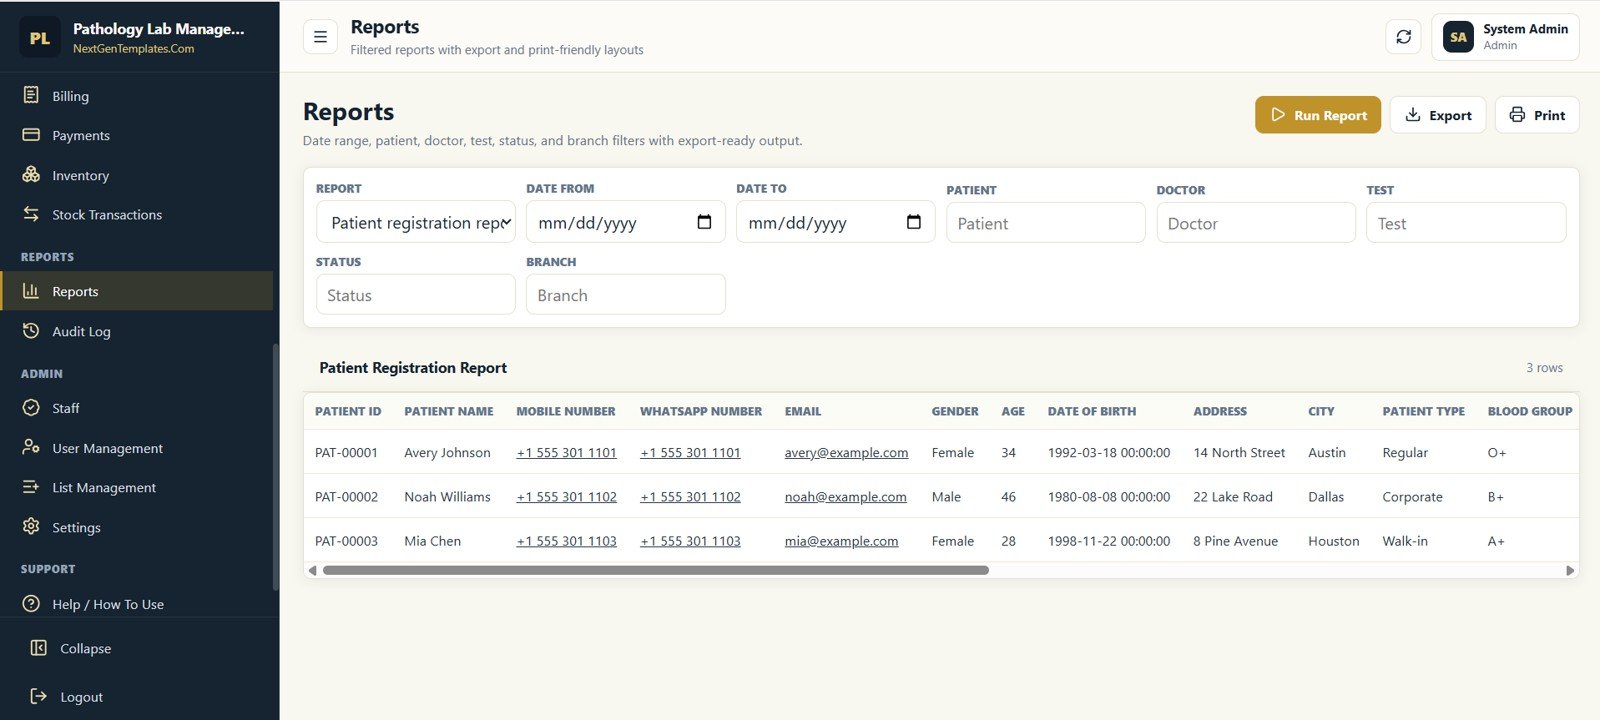Click the System Admin profile name

pos(1525,29)
